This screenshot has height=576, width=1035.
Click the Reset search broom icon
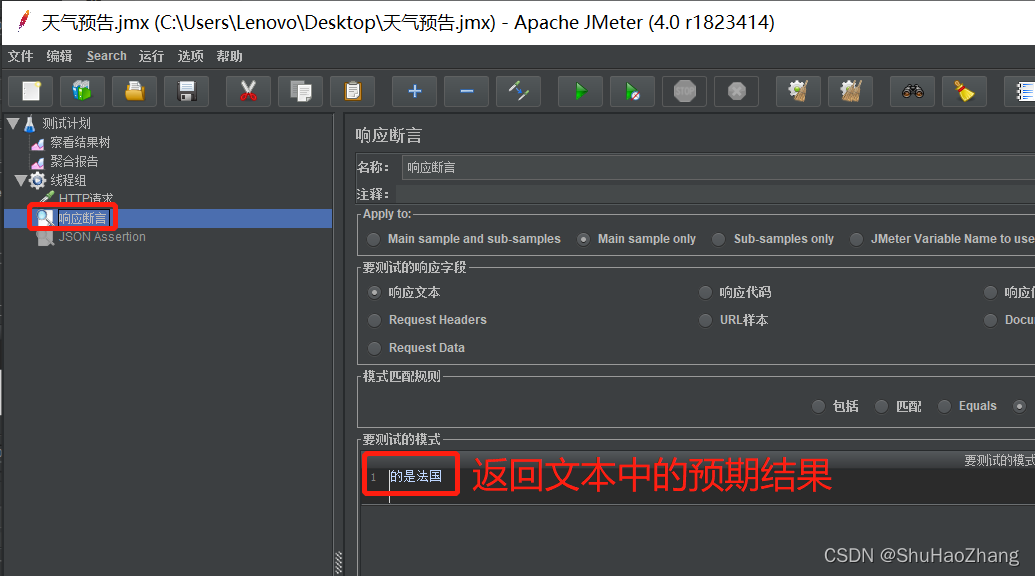964,91
